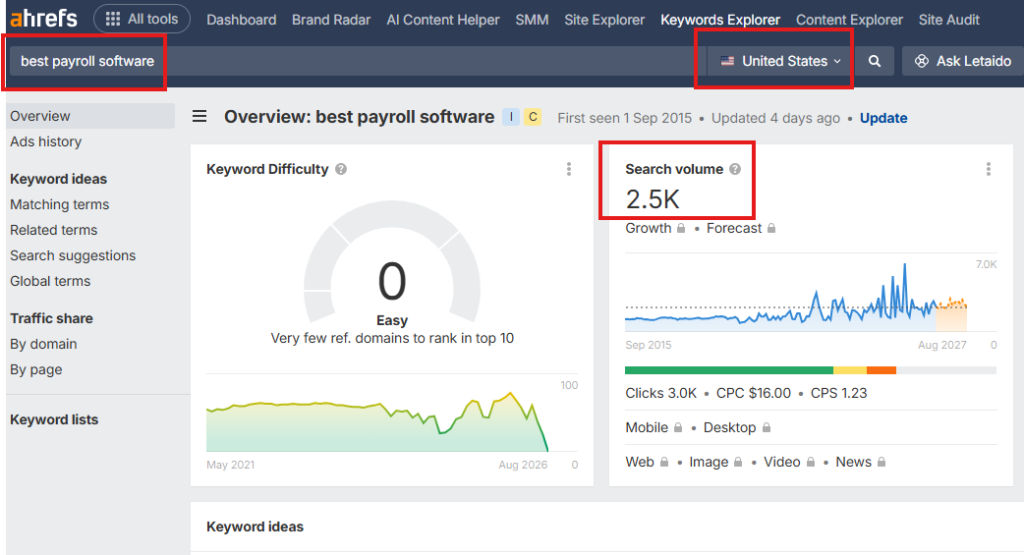Open Search volume card options menu
This screenshot has width=1024, height=555.
coord(988,169)
